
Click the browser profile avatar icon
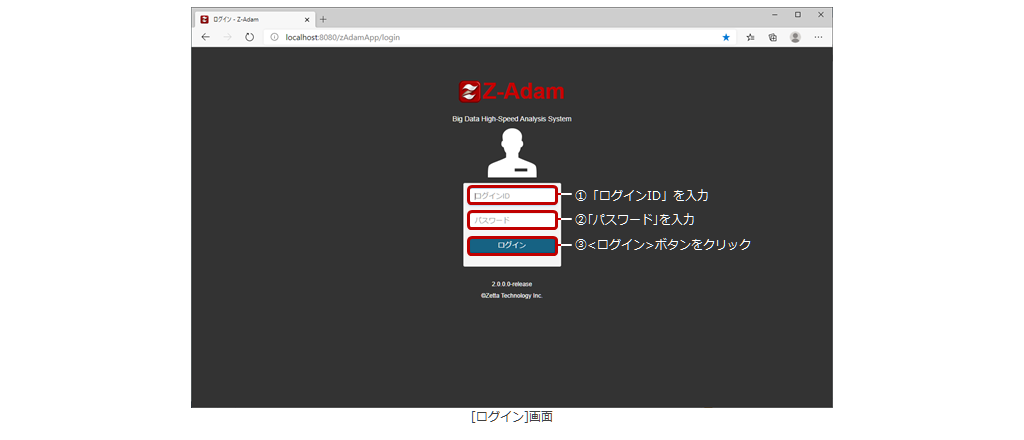(795, 37)
